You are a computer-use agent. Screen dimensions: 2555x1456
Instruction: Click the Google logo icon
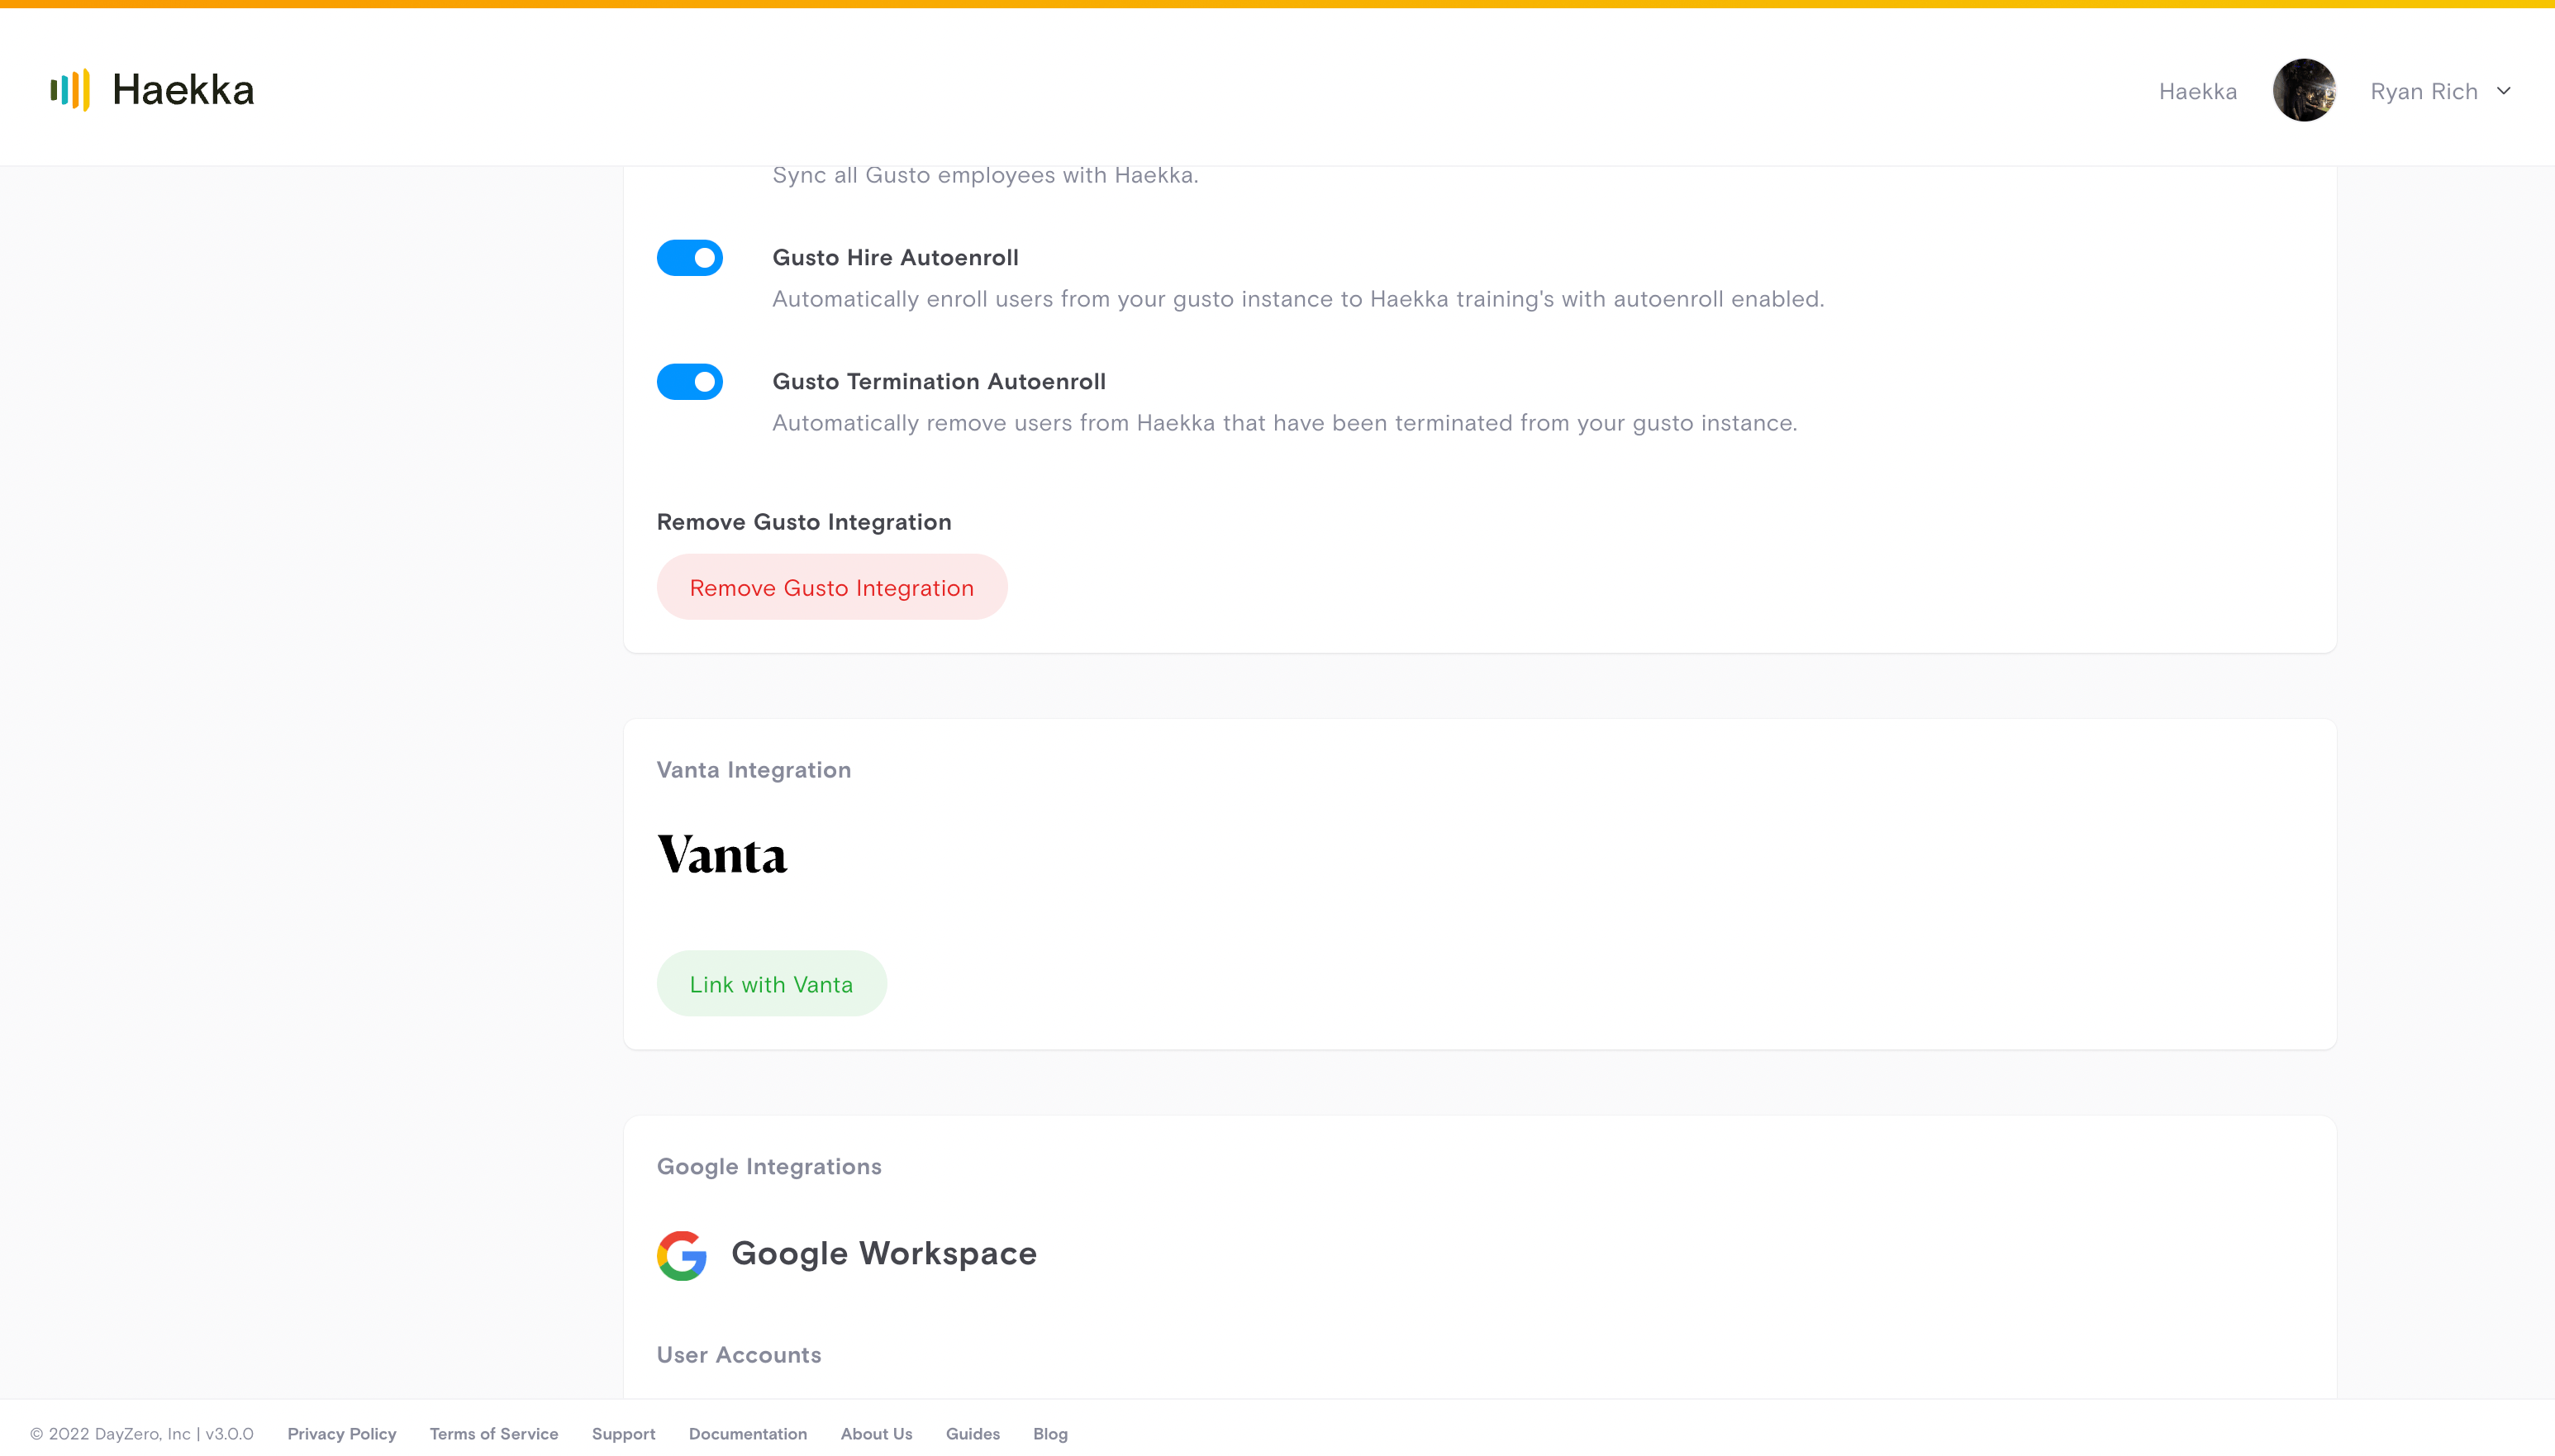click(681, 1255)
